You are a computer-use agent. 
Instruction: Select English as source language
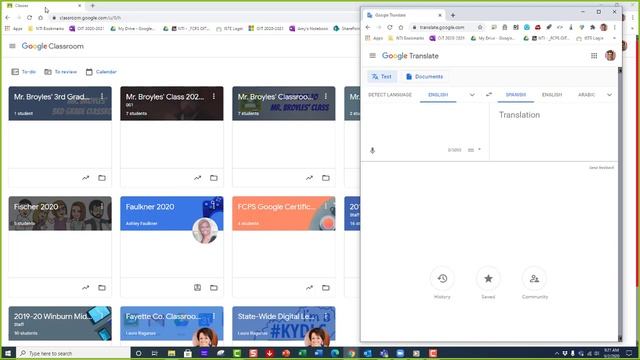[x=438, y=95]
